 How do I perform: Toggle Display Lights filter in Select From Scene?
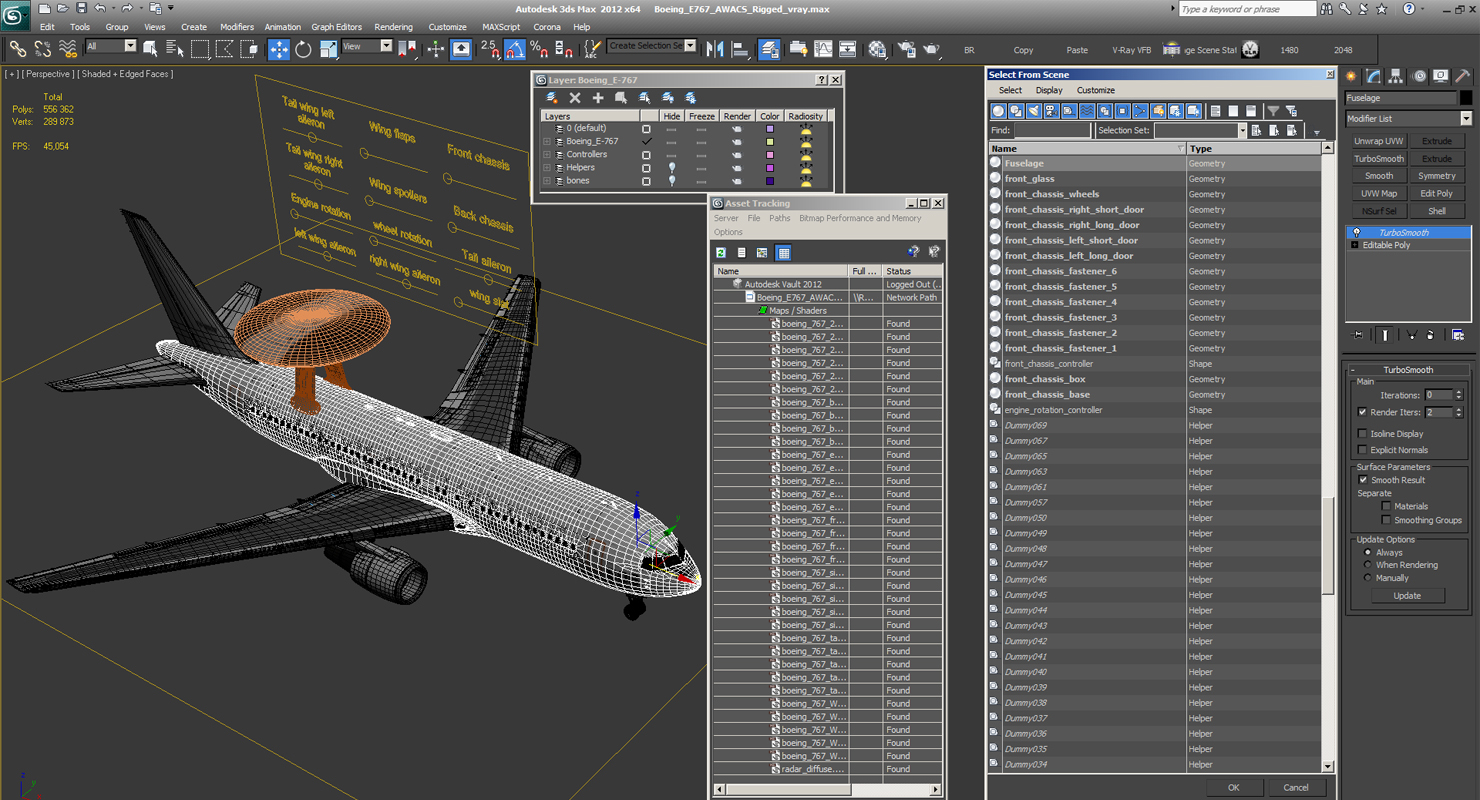[1034, 111]
